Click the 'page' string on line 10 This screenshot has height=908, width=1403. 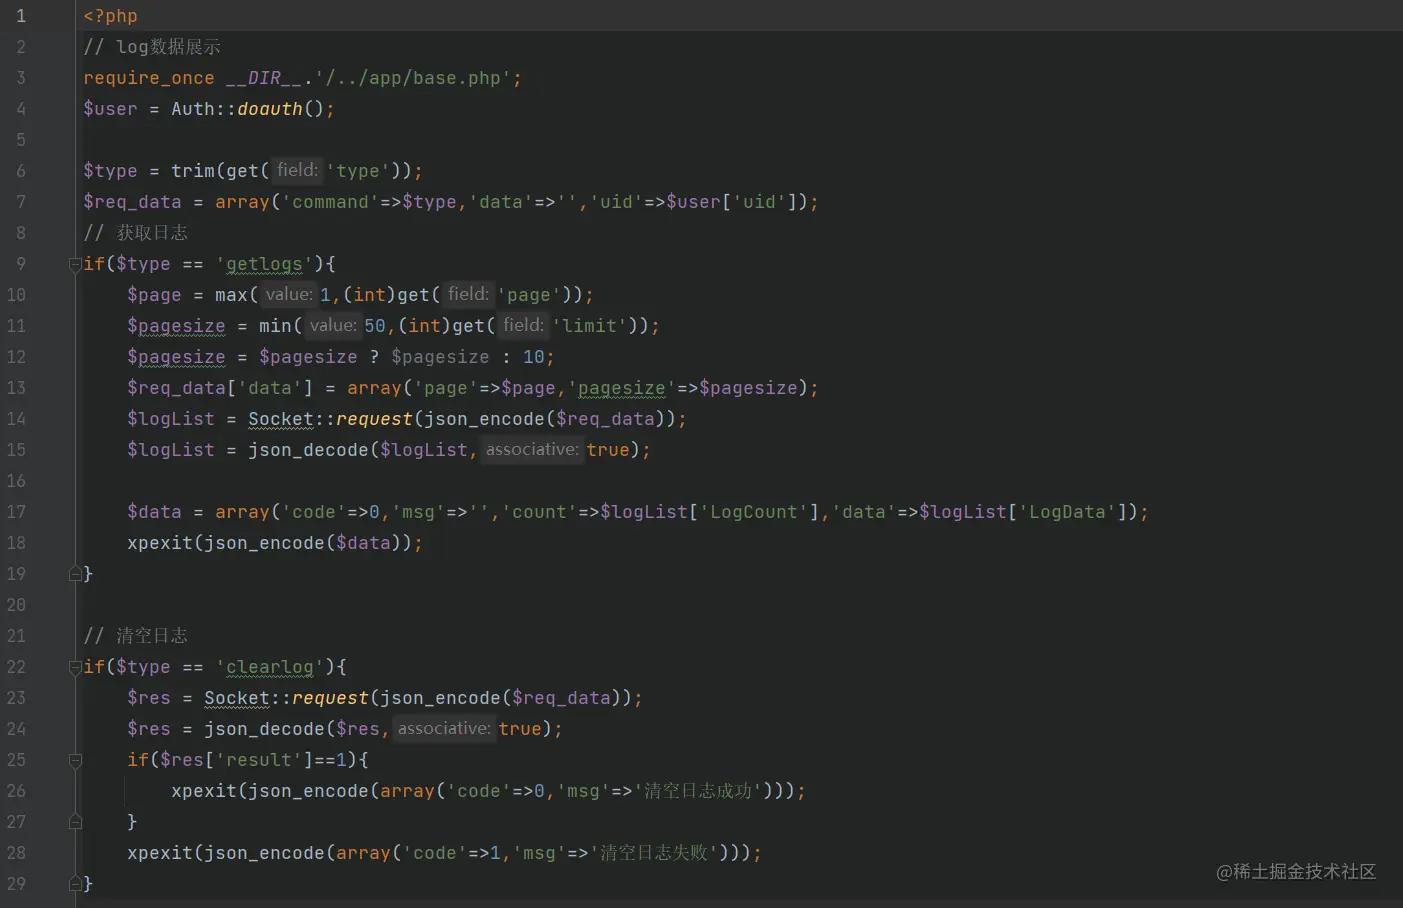tap(528, 295)
